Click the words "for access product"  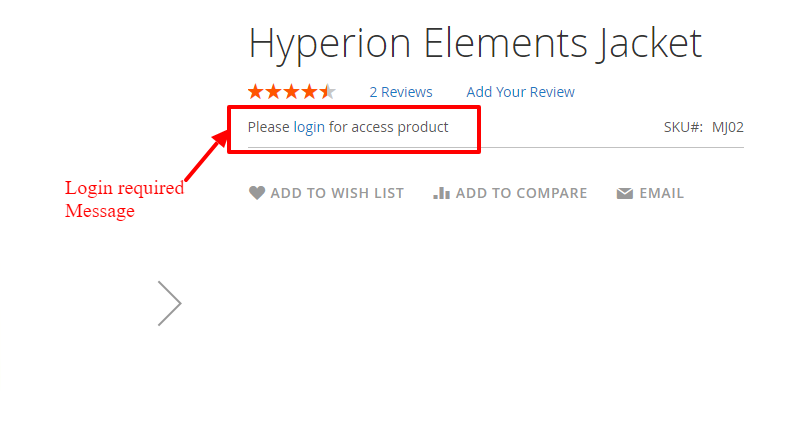pyautogui.click(x=389, y=127)
